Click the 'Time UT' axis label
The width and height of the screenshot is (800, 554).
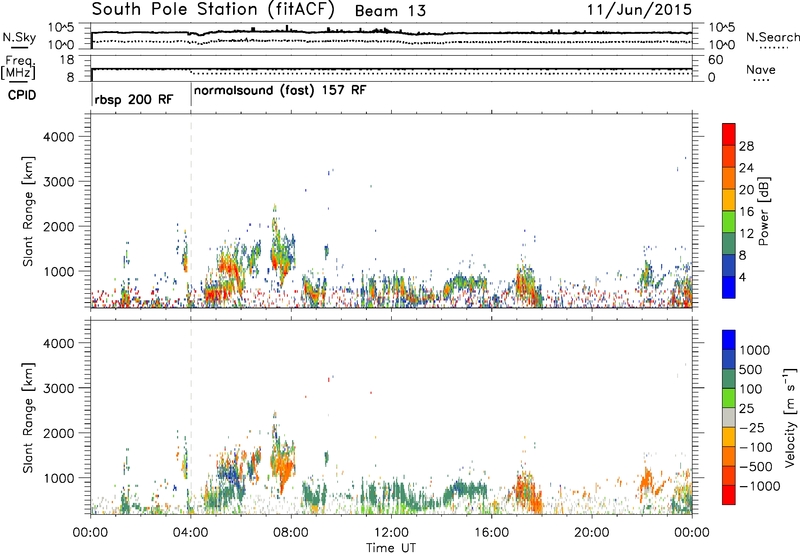pyautogui.click(x=391, y=548)
